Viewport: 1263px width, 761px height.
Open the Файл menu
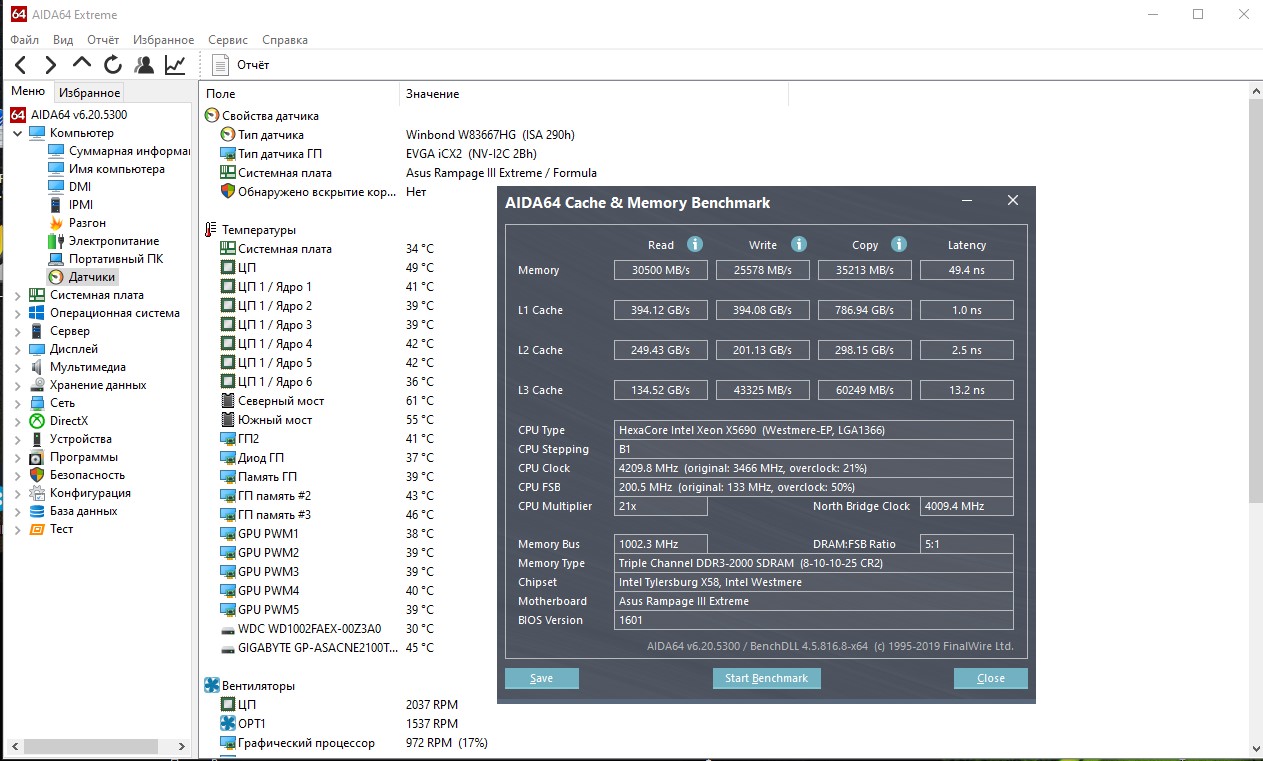(25, 40)
